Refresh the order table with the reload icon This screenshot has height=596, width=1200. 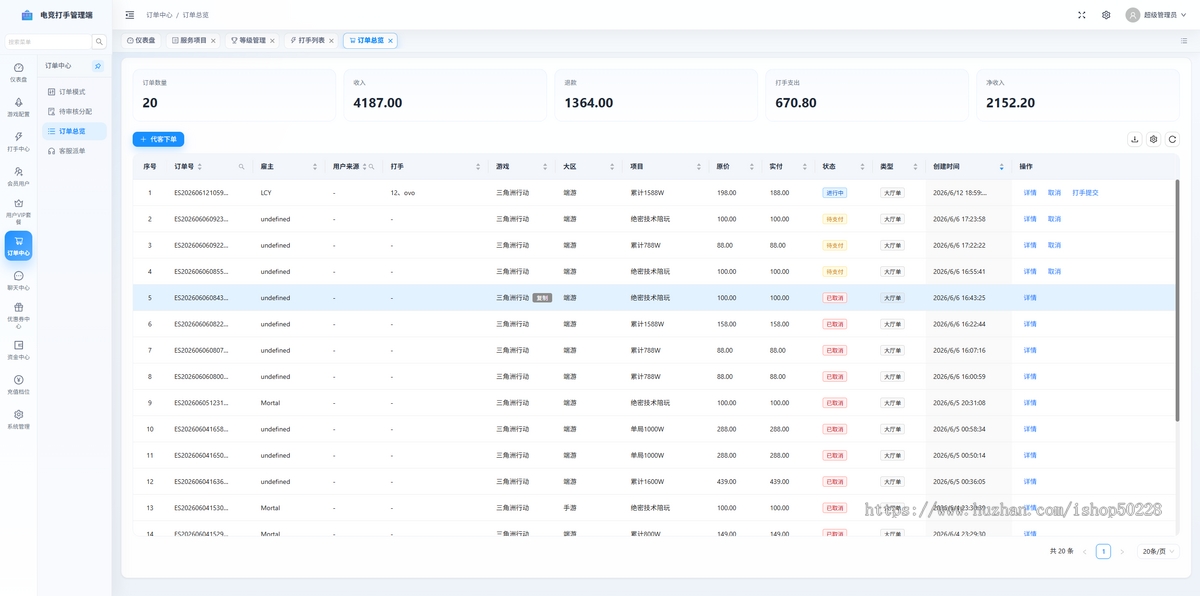point(1173,139)
